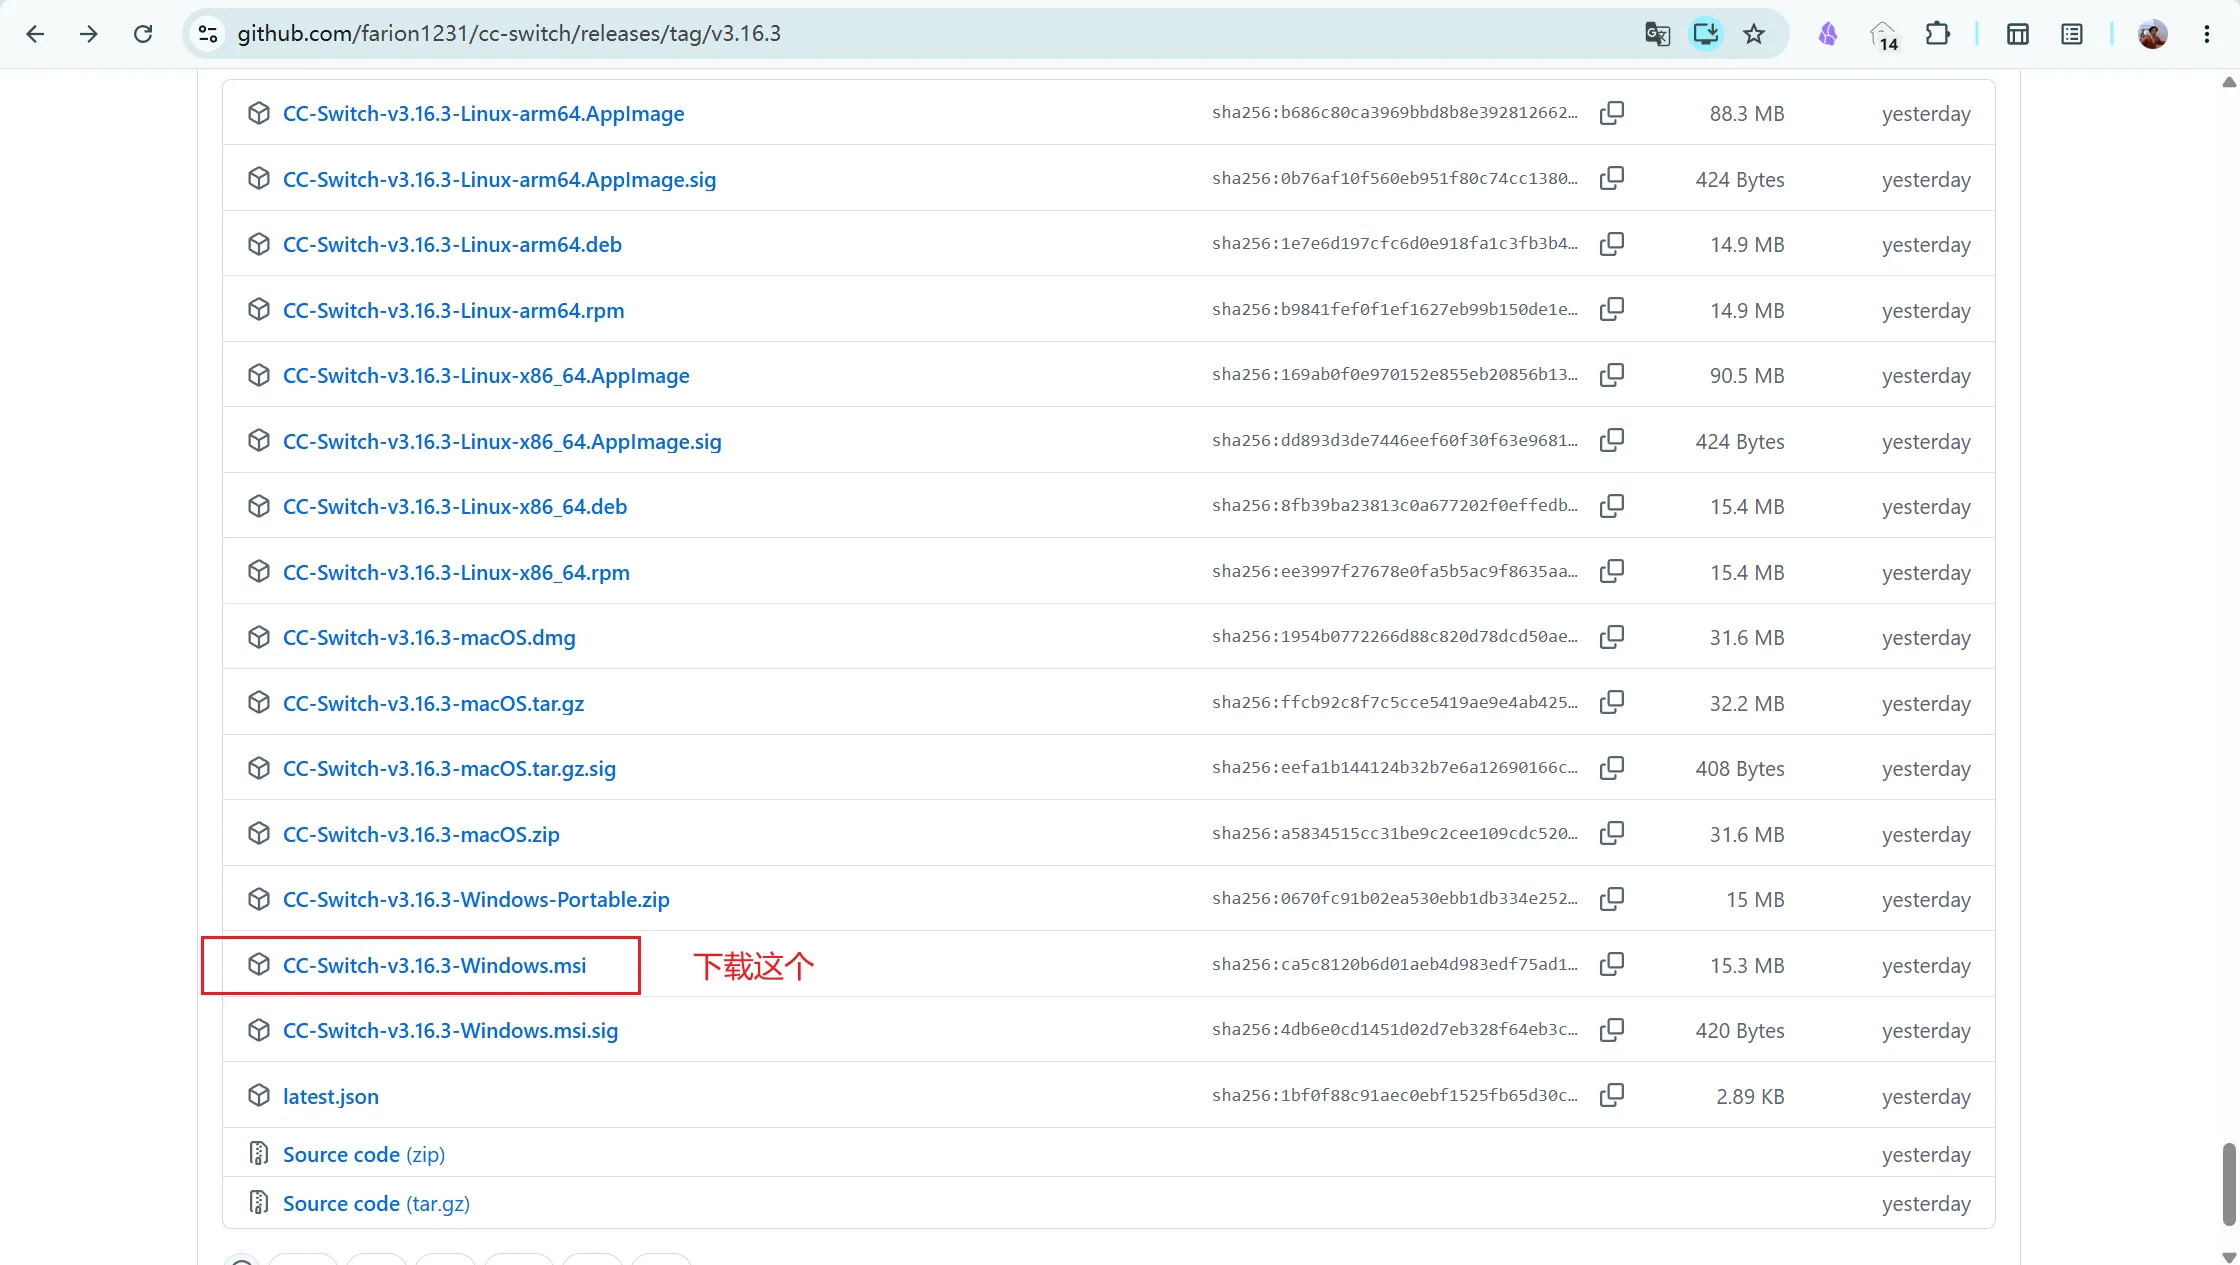The width and height of the screenshot is (2240, 1265).
Task: Download CC-Switch-v3.16.3-Windows.msi installer
Action: [x=434, y=966]
